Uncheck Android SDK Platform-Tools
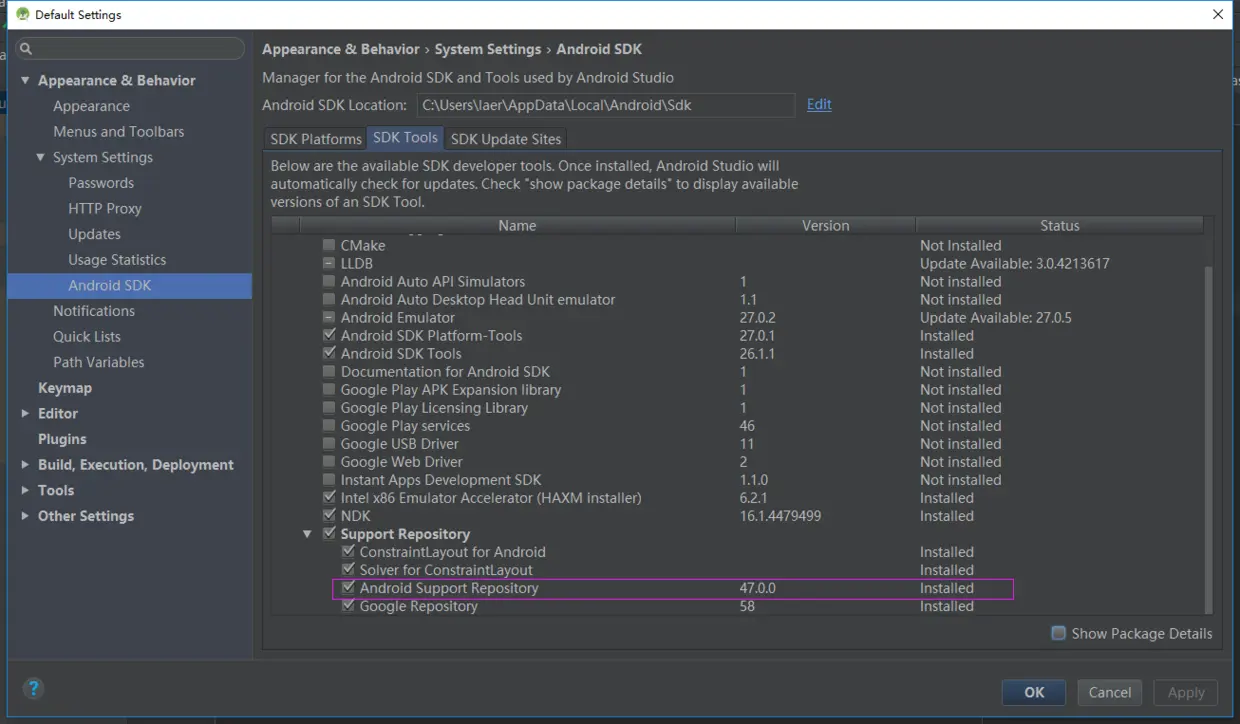 click(x=329, y=335)
